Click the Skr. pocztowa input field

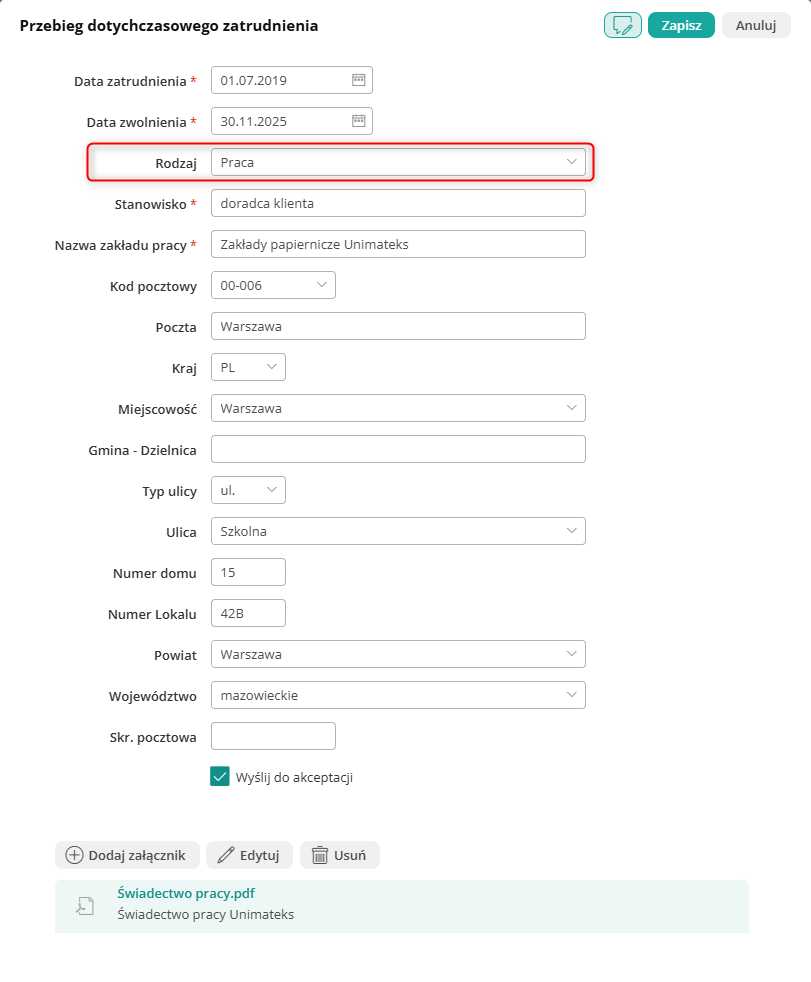pos(273,736)
